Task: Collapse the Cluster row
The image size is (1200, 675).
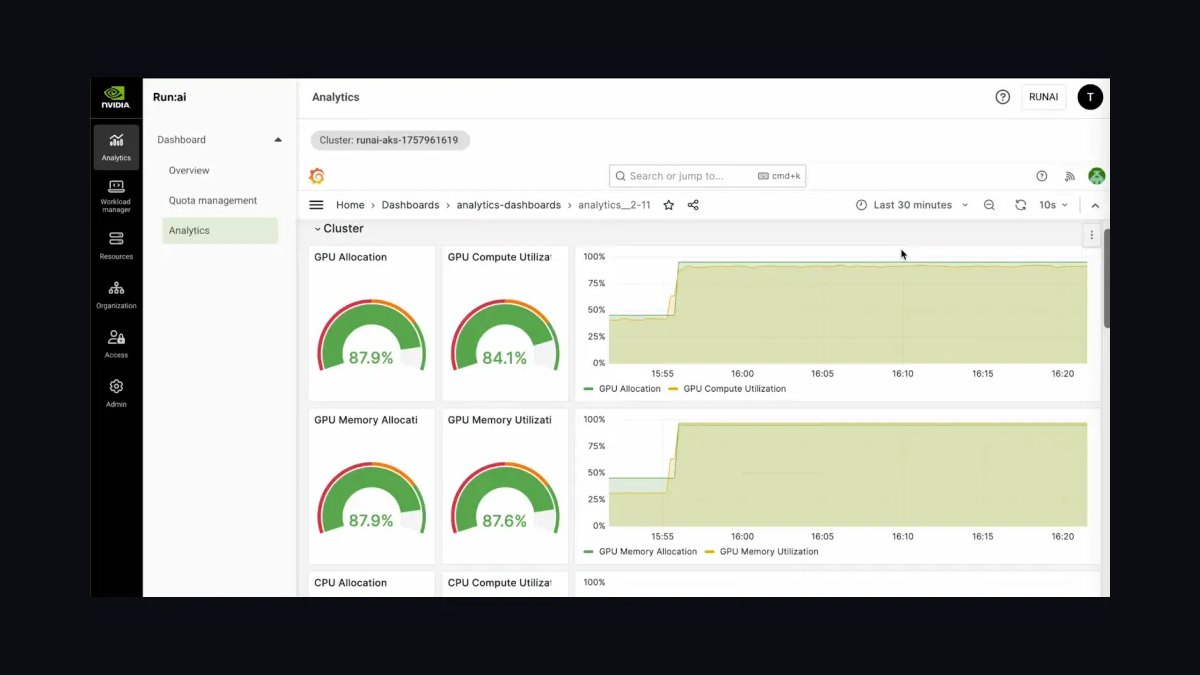Action: coord(338,229)
